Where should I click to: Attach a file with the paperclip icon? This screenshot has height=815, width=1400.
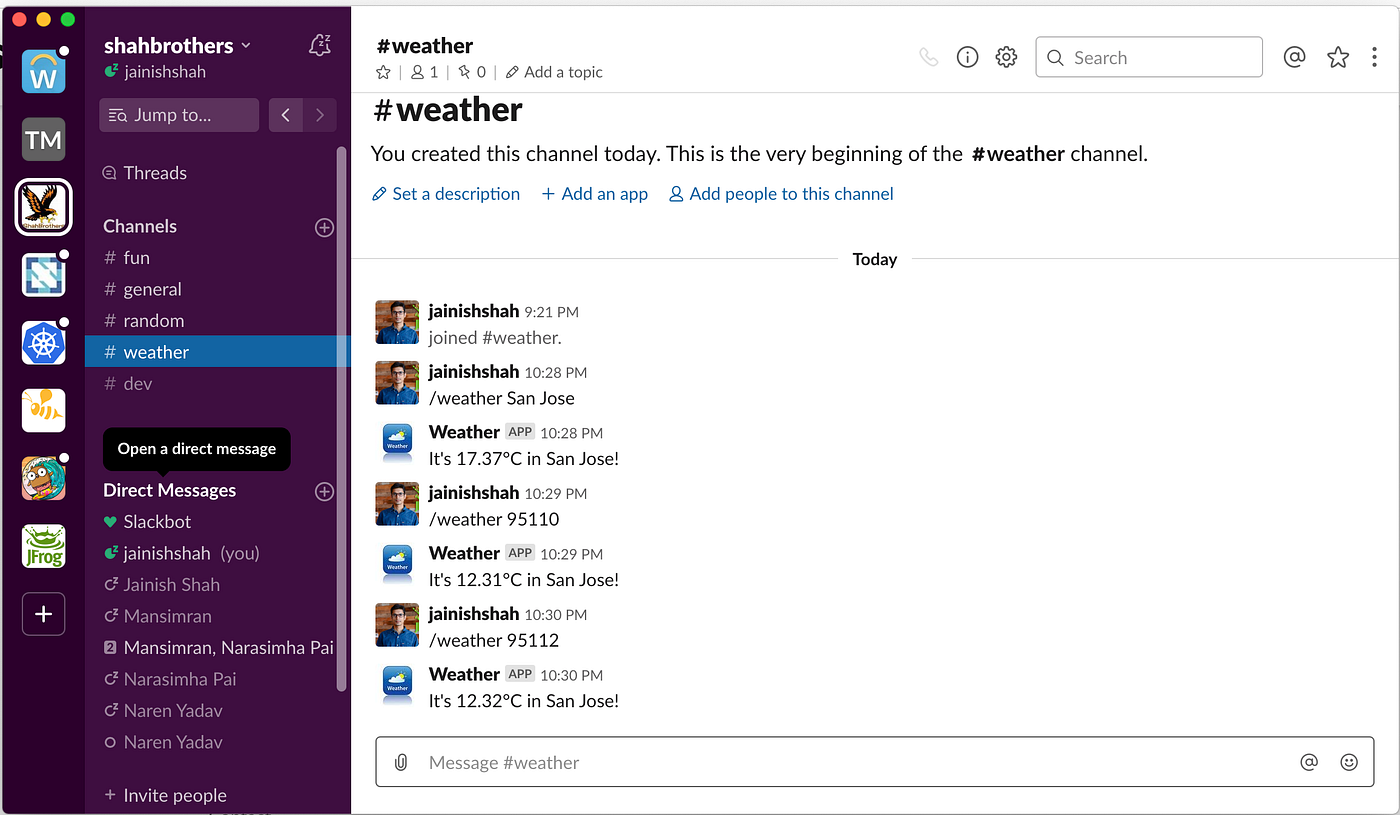click(x=401, y=763)
